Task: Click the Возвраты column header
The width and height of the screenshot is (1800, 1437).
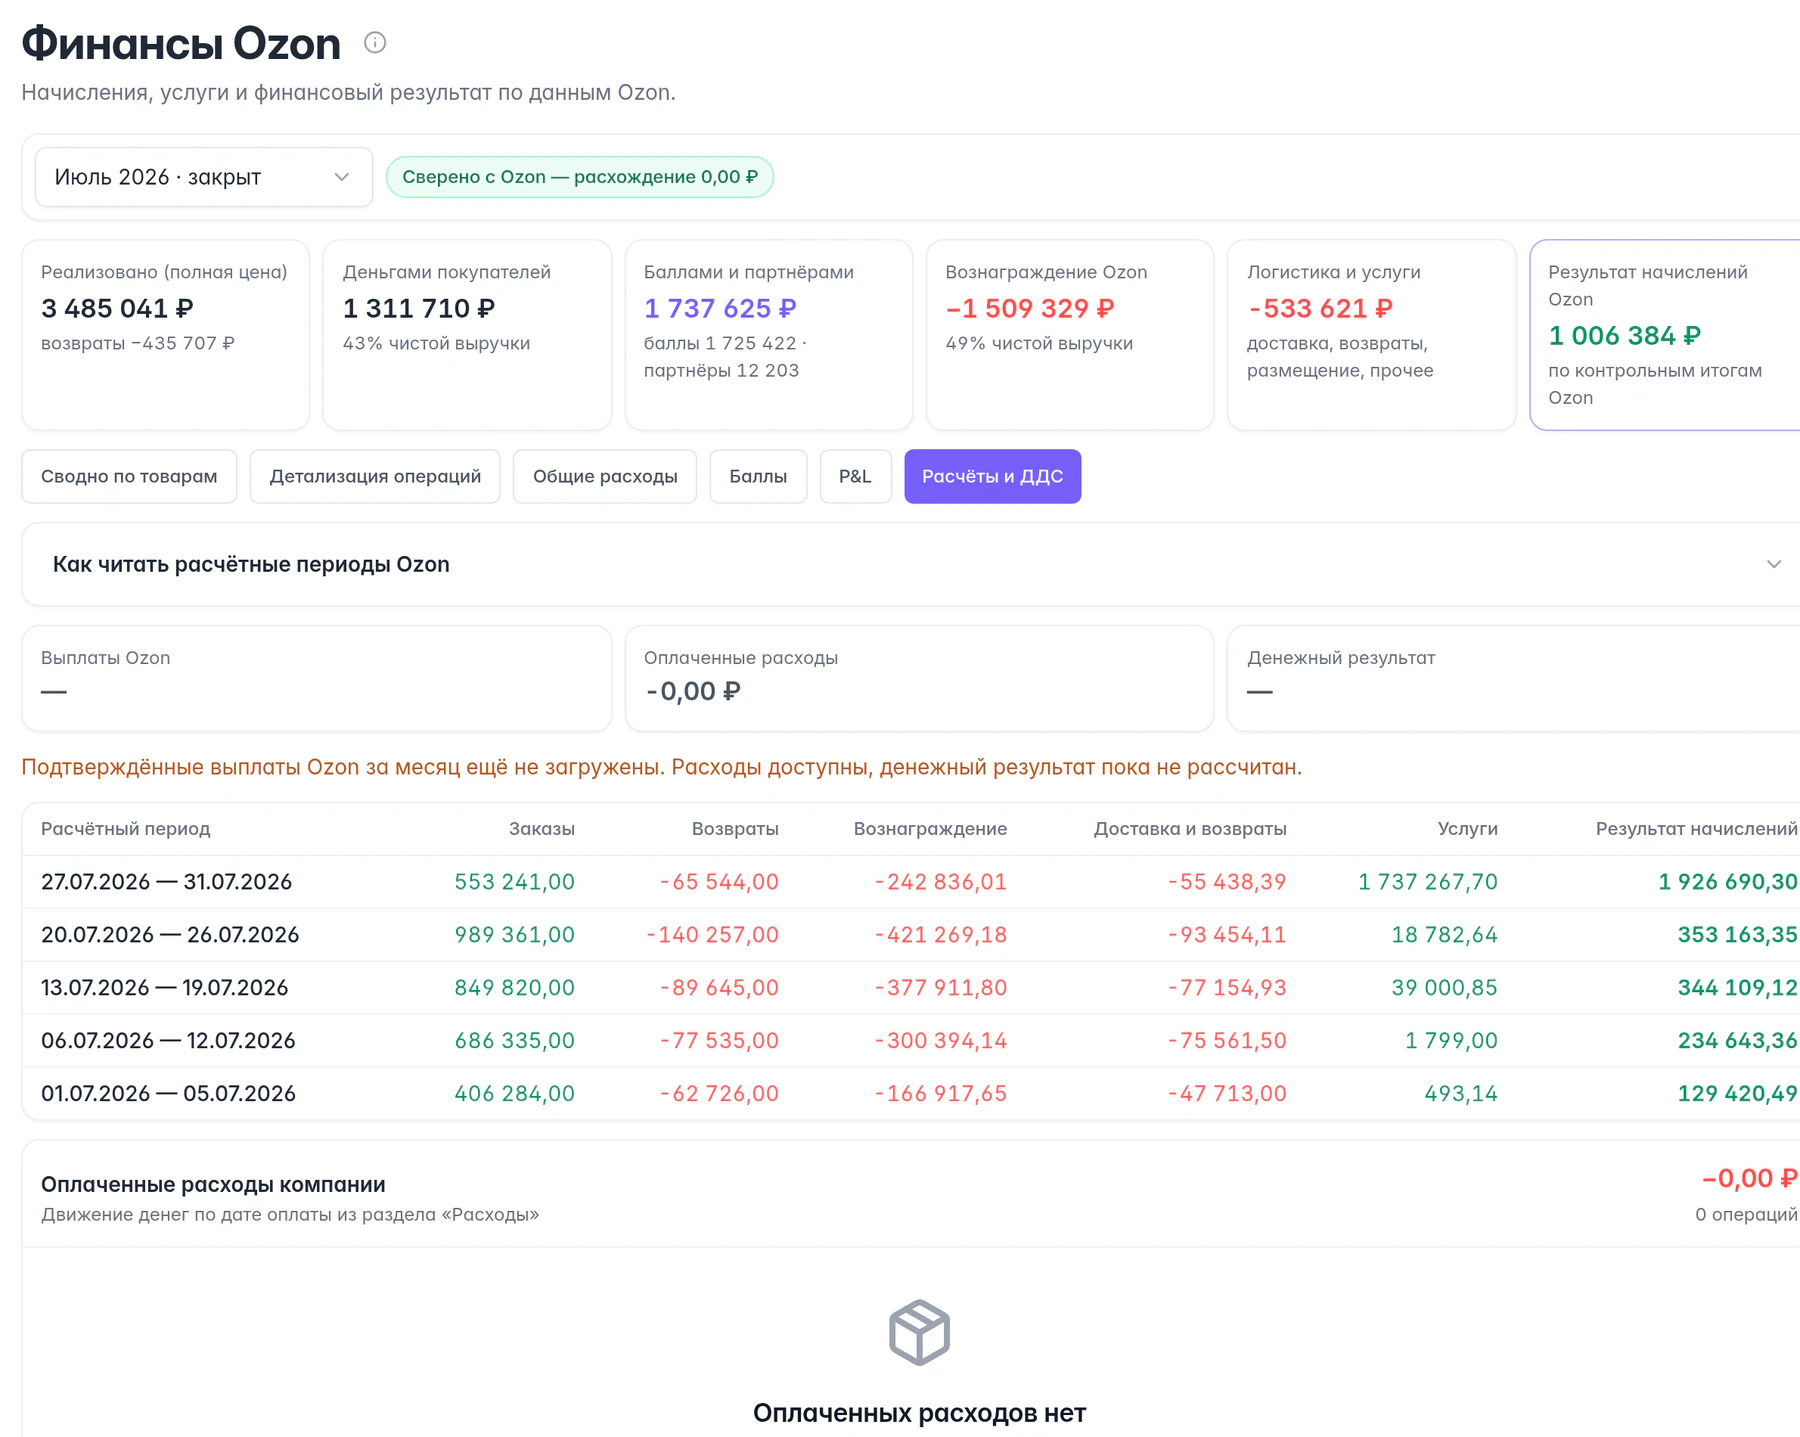Action: coord(735,829)
